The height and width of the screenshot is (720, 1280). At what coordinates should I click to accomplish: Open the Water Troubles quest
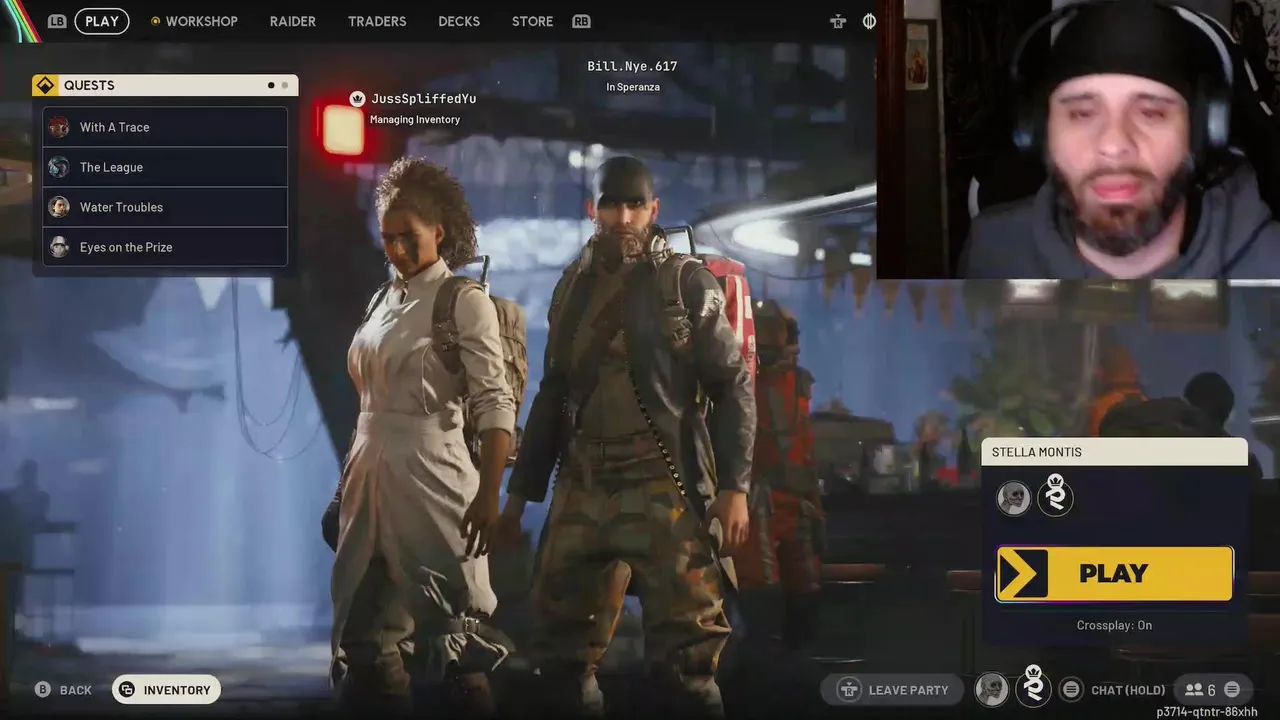[165, 207]
